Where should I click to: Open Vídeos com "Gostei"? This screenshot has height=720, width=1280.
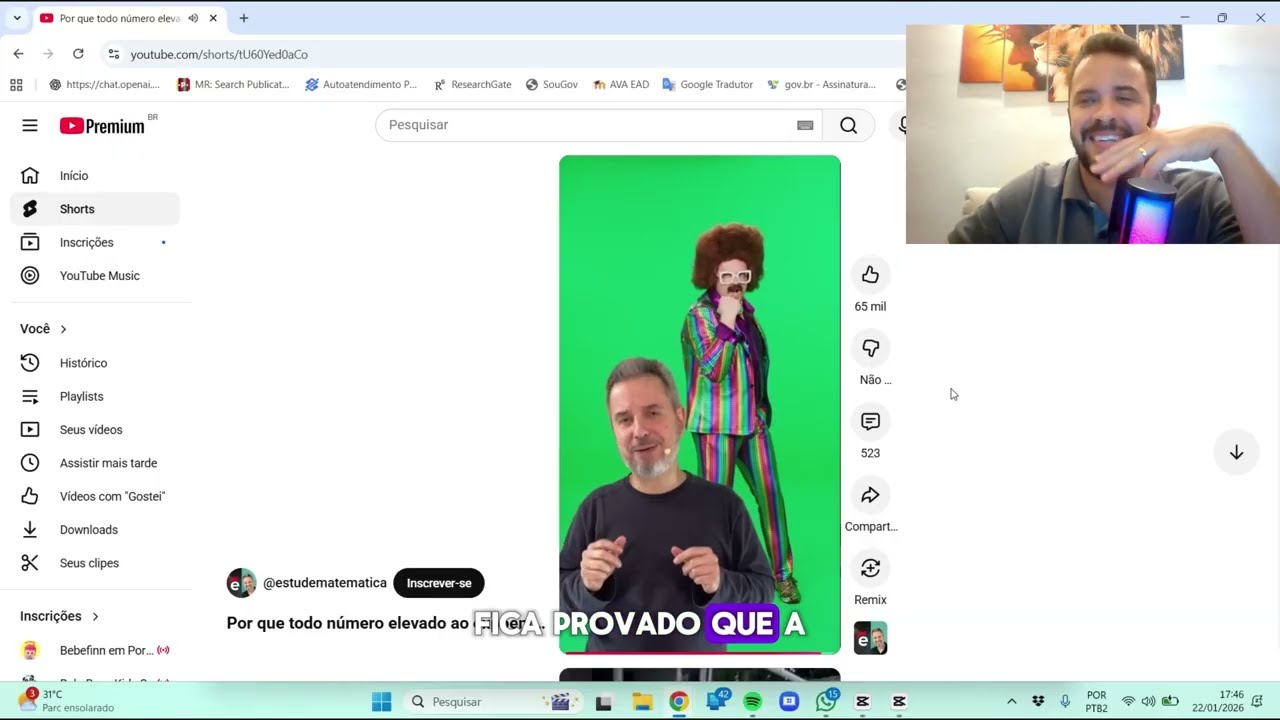[x=95, y=496]
